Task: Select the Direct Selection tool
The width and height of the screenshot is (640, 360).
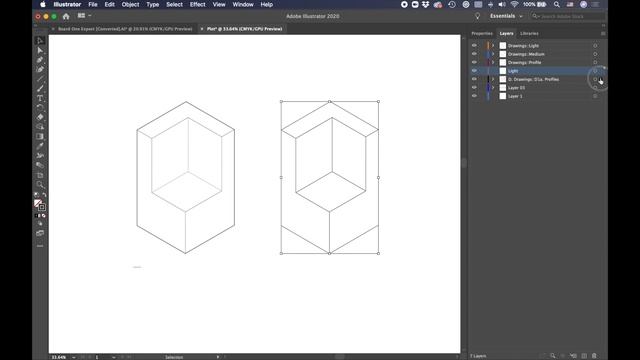Action: tap(40, 50)
